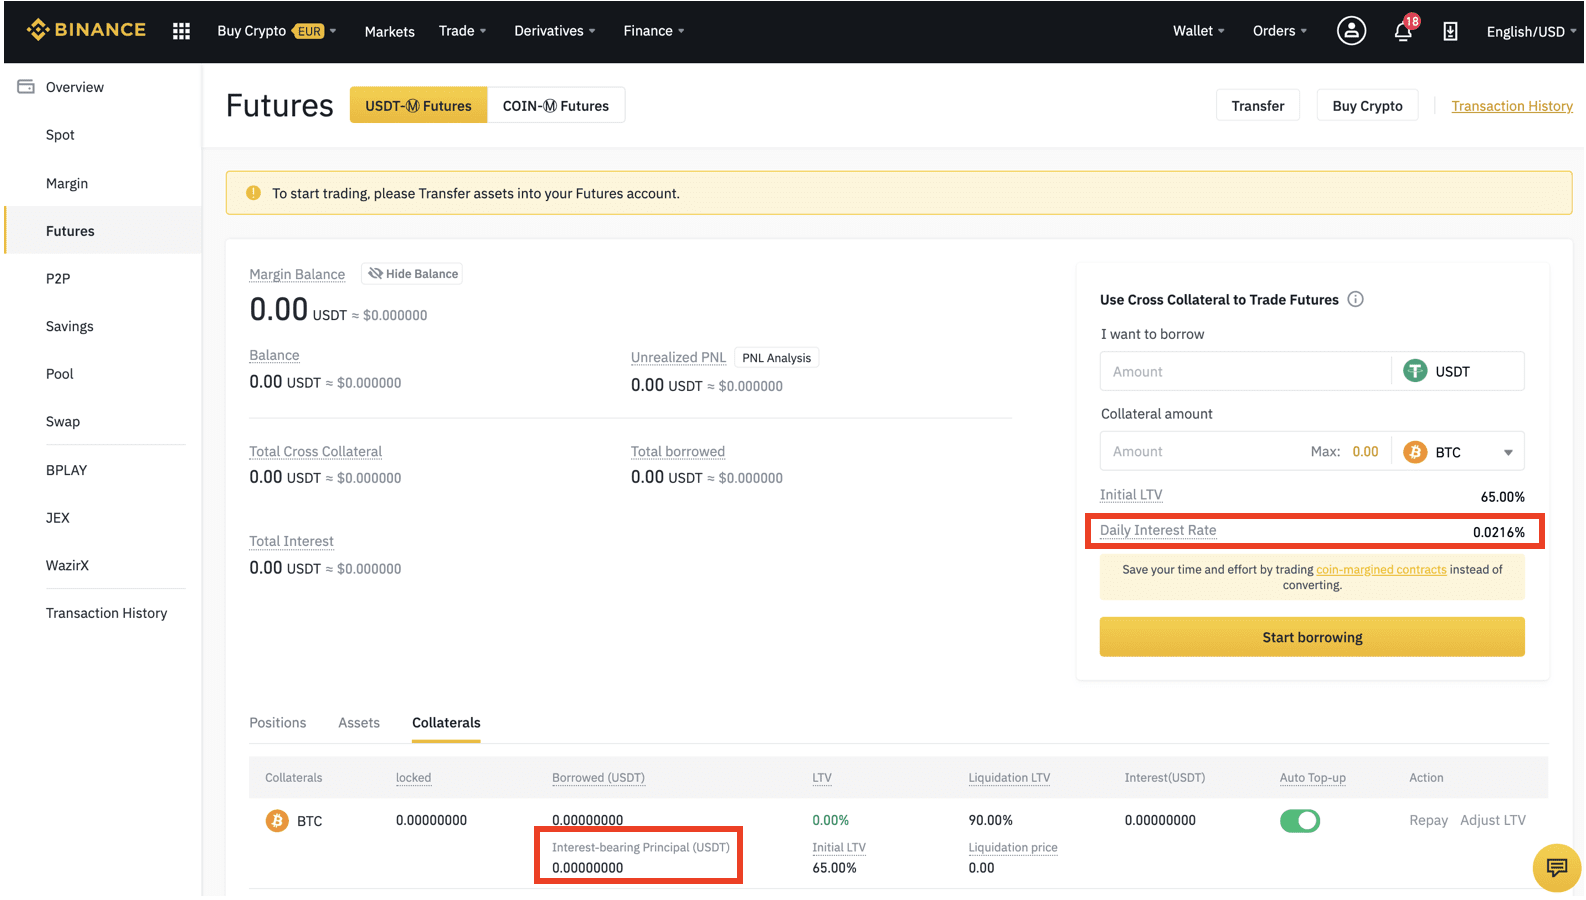Click the borrow Amount input field
This screenshot has width=1586, height=900.
(1245, 371)
